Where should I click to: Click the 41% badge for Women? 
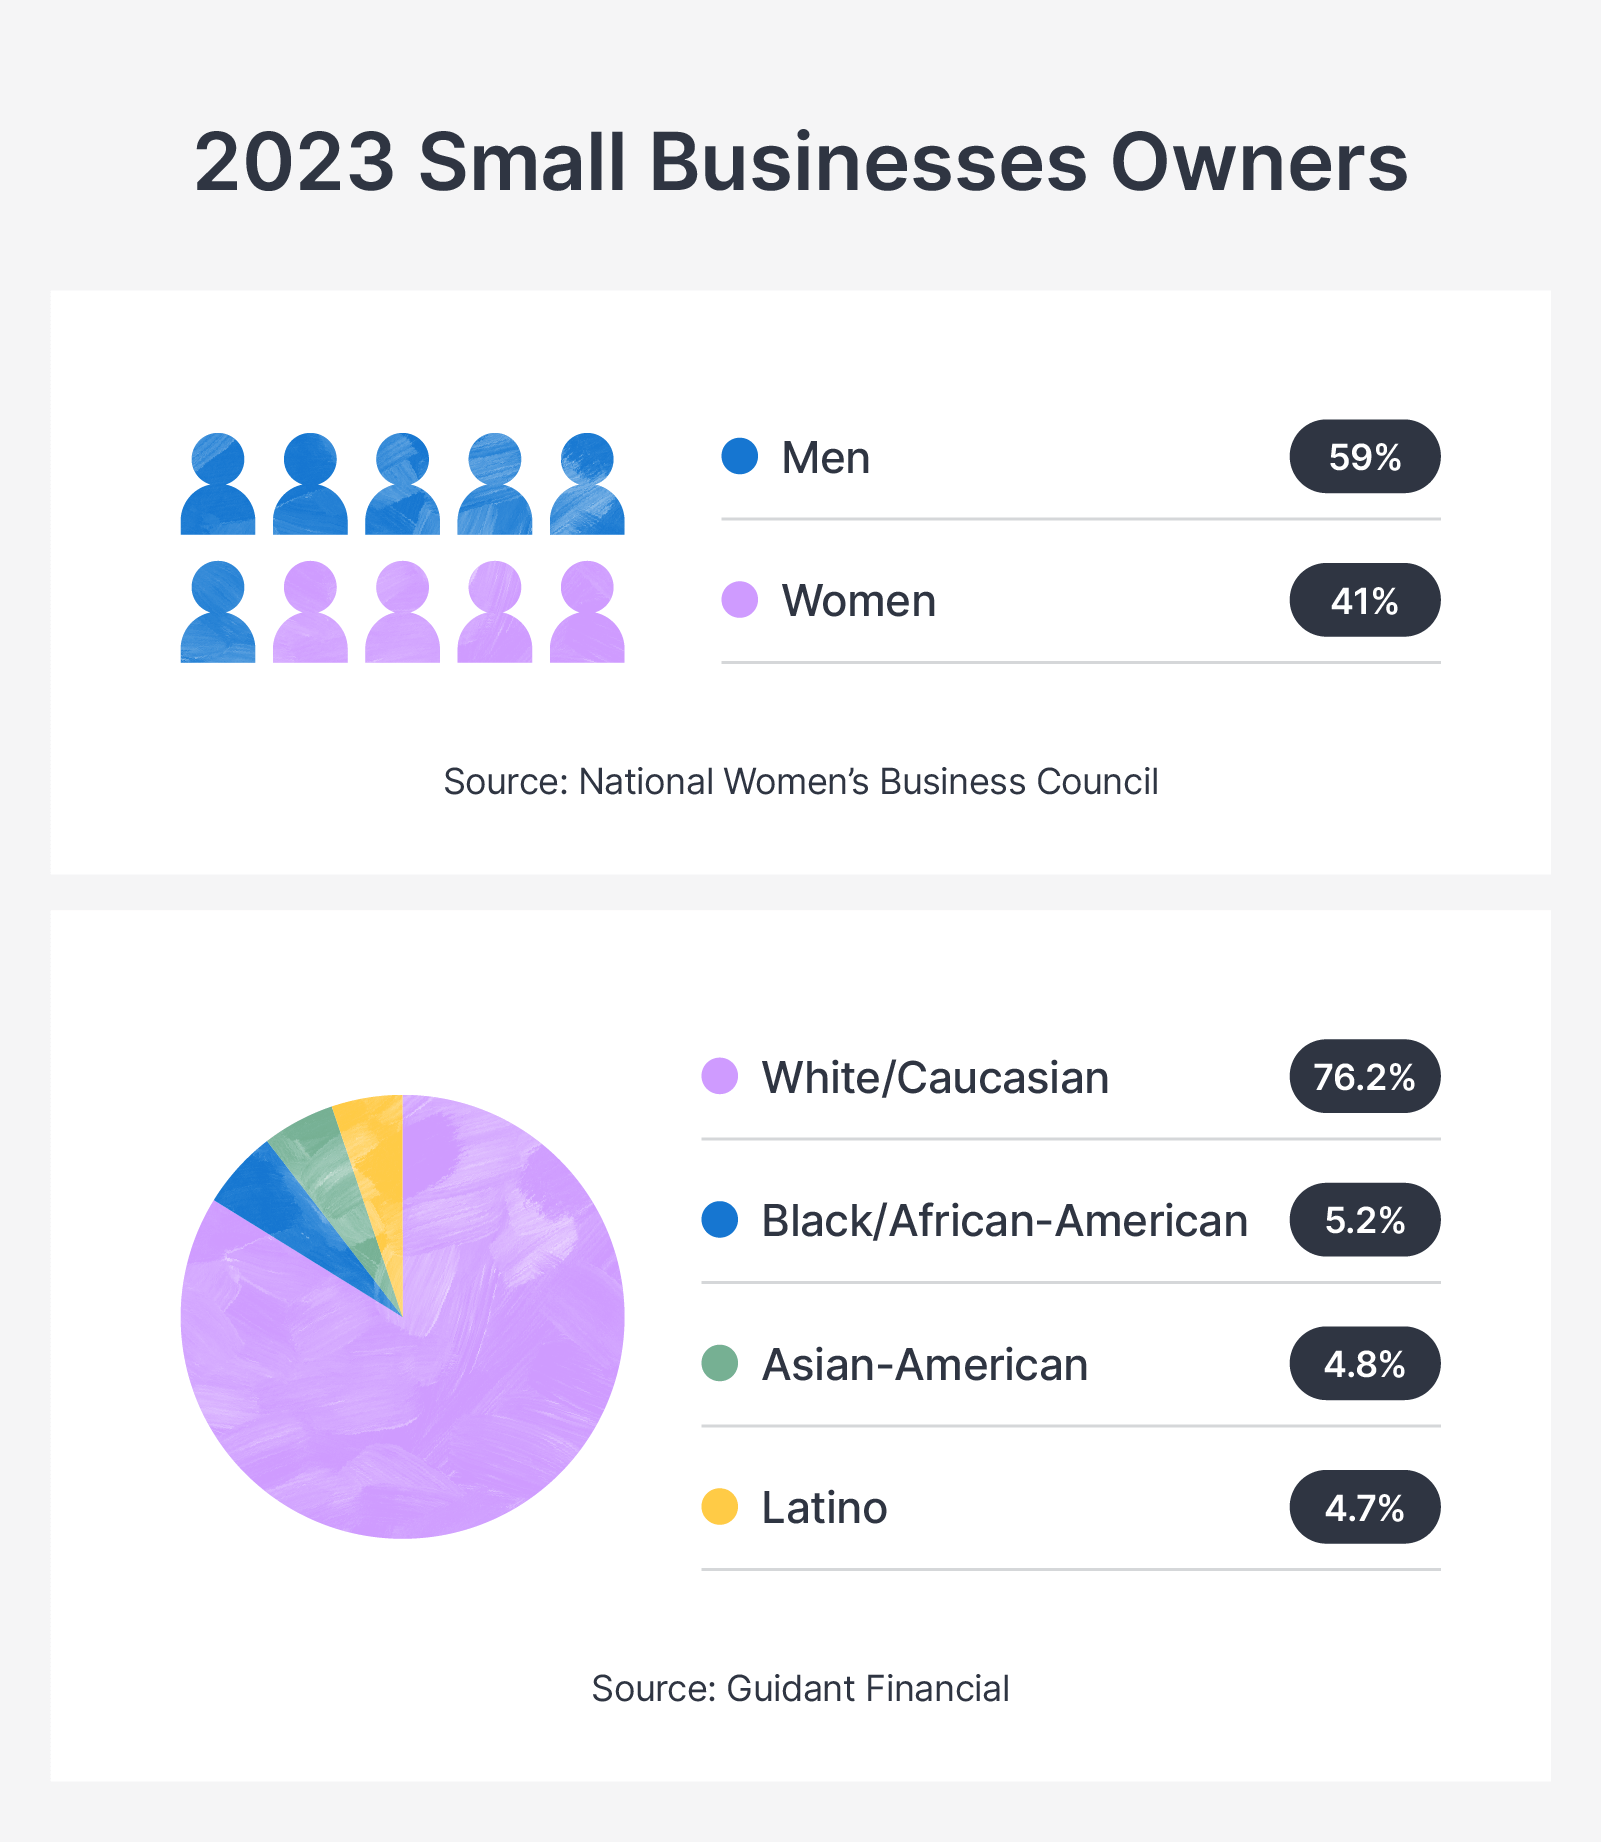[1364, 600]
